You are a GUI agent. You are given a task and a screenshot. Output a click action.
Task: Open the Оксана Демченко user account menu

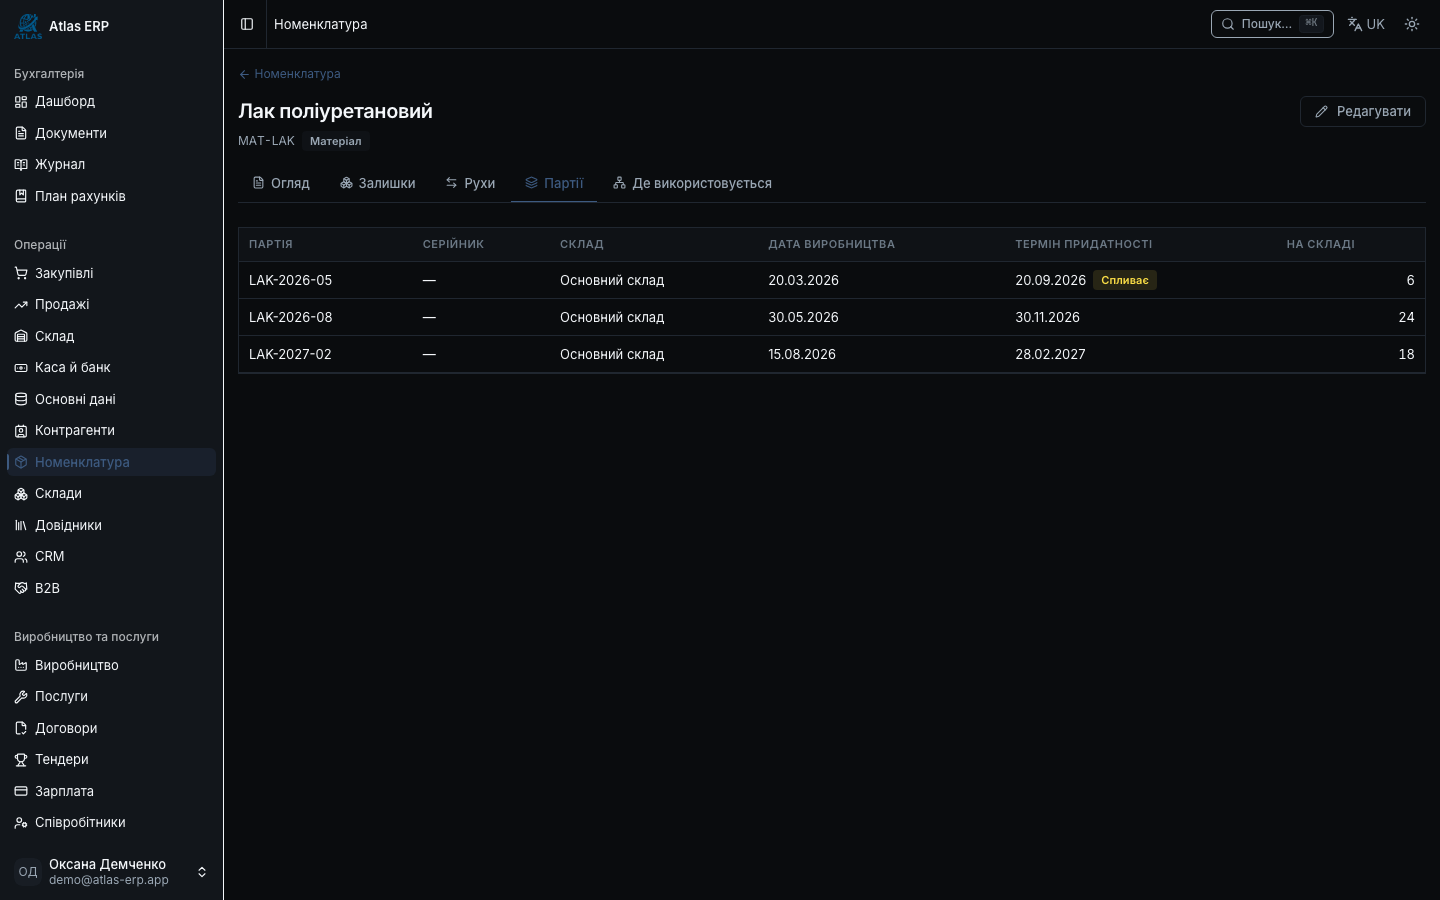pos(111,872)
